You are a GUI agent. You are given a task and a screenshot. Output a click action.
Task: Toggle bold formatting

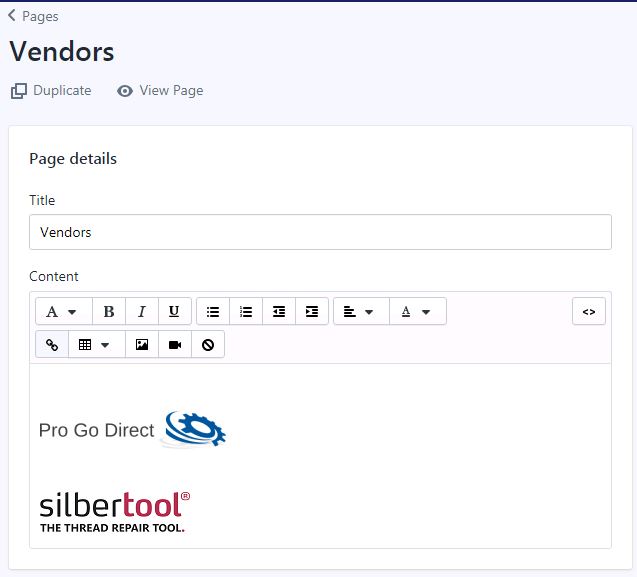pos(109,312)
